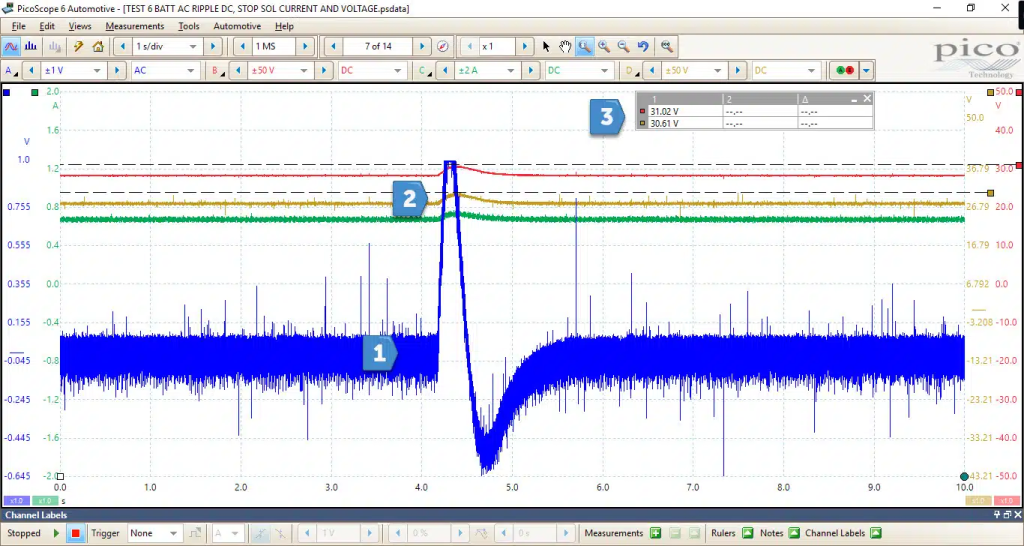Open the Help menu
This screenshot has height=546, width=1024.
click(x=284, y=26)
